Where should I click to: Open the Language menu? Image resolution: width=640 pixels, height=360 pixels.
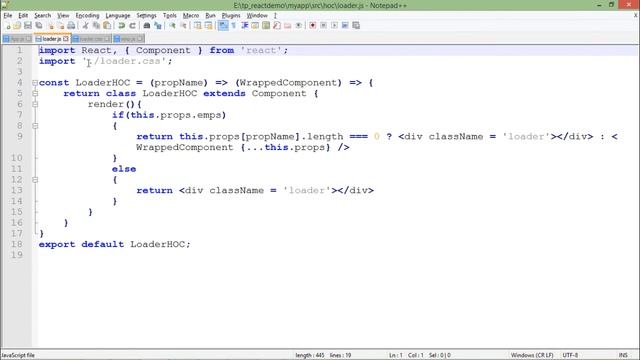pyautogui.click(x=118, y=16)
